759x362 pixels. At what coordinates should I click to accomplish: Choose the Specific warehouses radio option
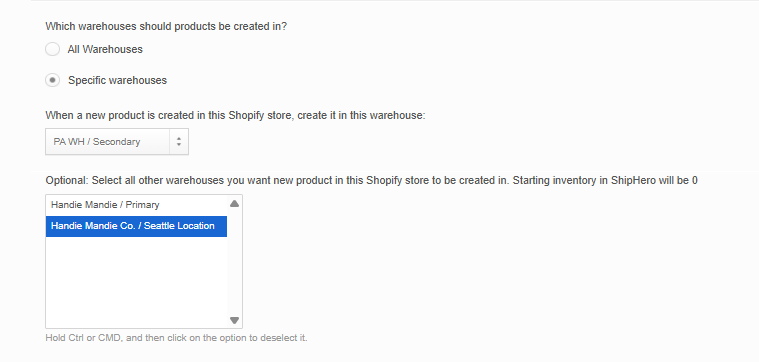tap(52, 80)
